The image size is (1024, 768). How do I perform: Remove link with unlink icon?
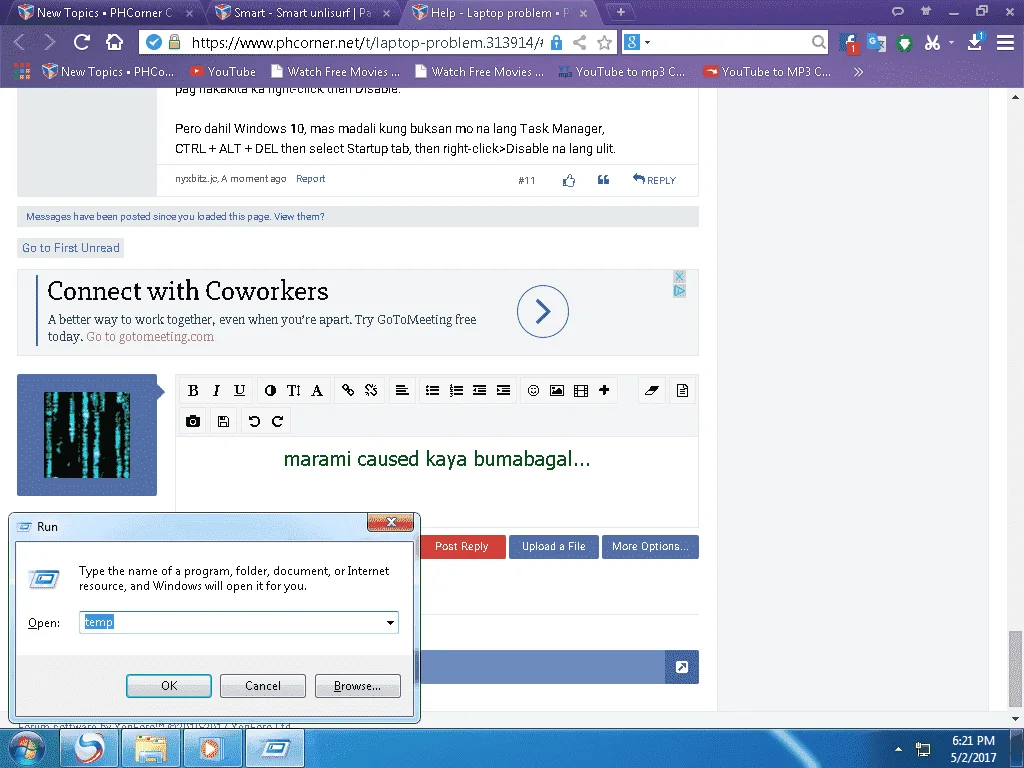point(371,391)
